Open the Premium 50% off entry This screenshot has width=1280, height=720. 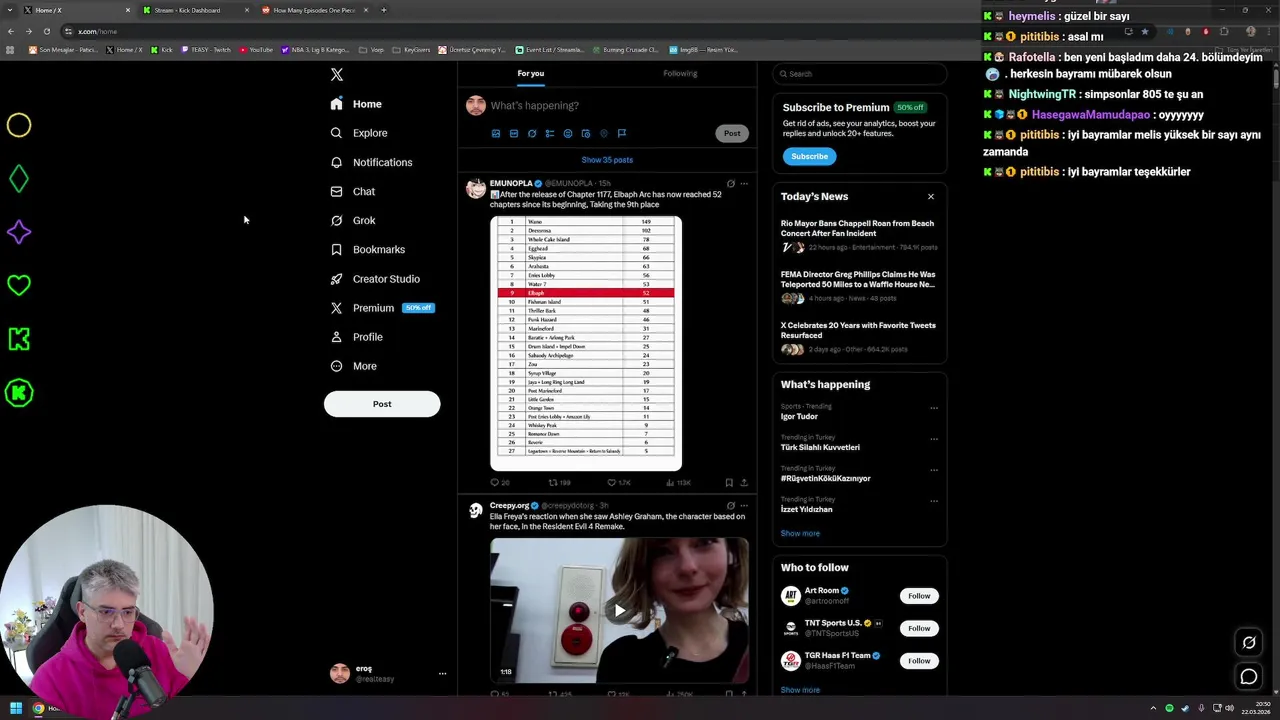click(x=381, y=308)
